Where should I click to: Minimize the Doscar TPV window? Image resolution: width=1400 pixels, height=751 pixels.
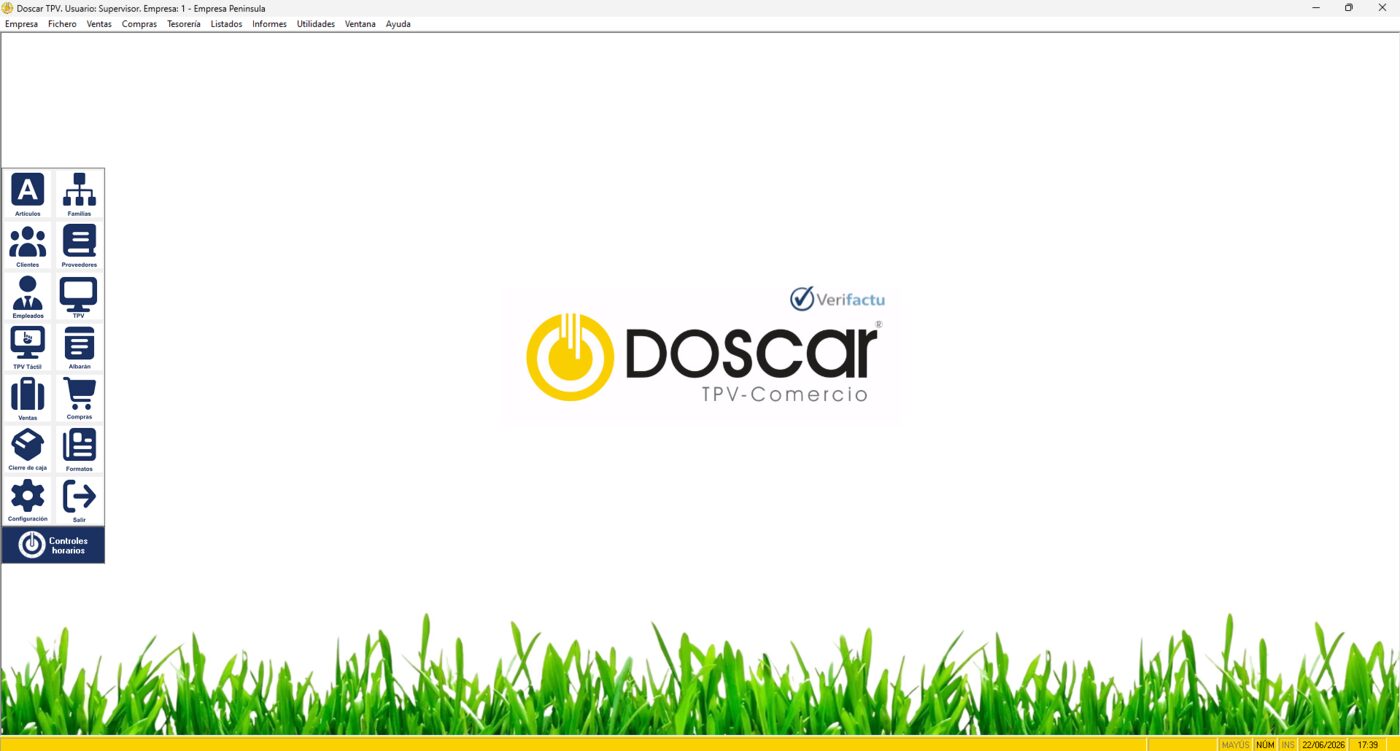point(1315,8)
